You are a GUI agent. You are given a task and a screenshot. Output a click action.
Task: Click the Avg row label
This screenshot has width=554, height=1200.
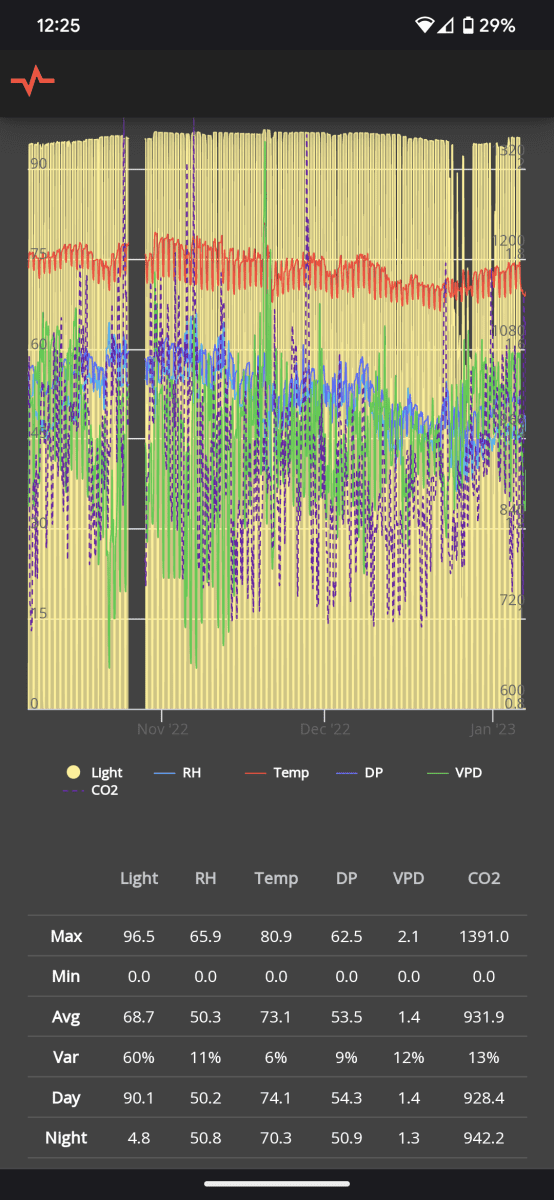coord(66,1017)
